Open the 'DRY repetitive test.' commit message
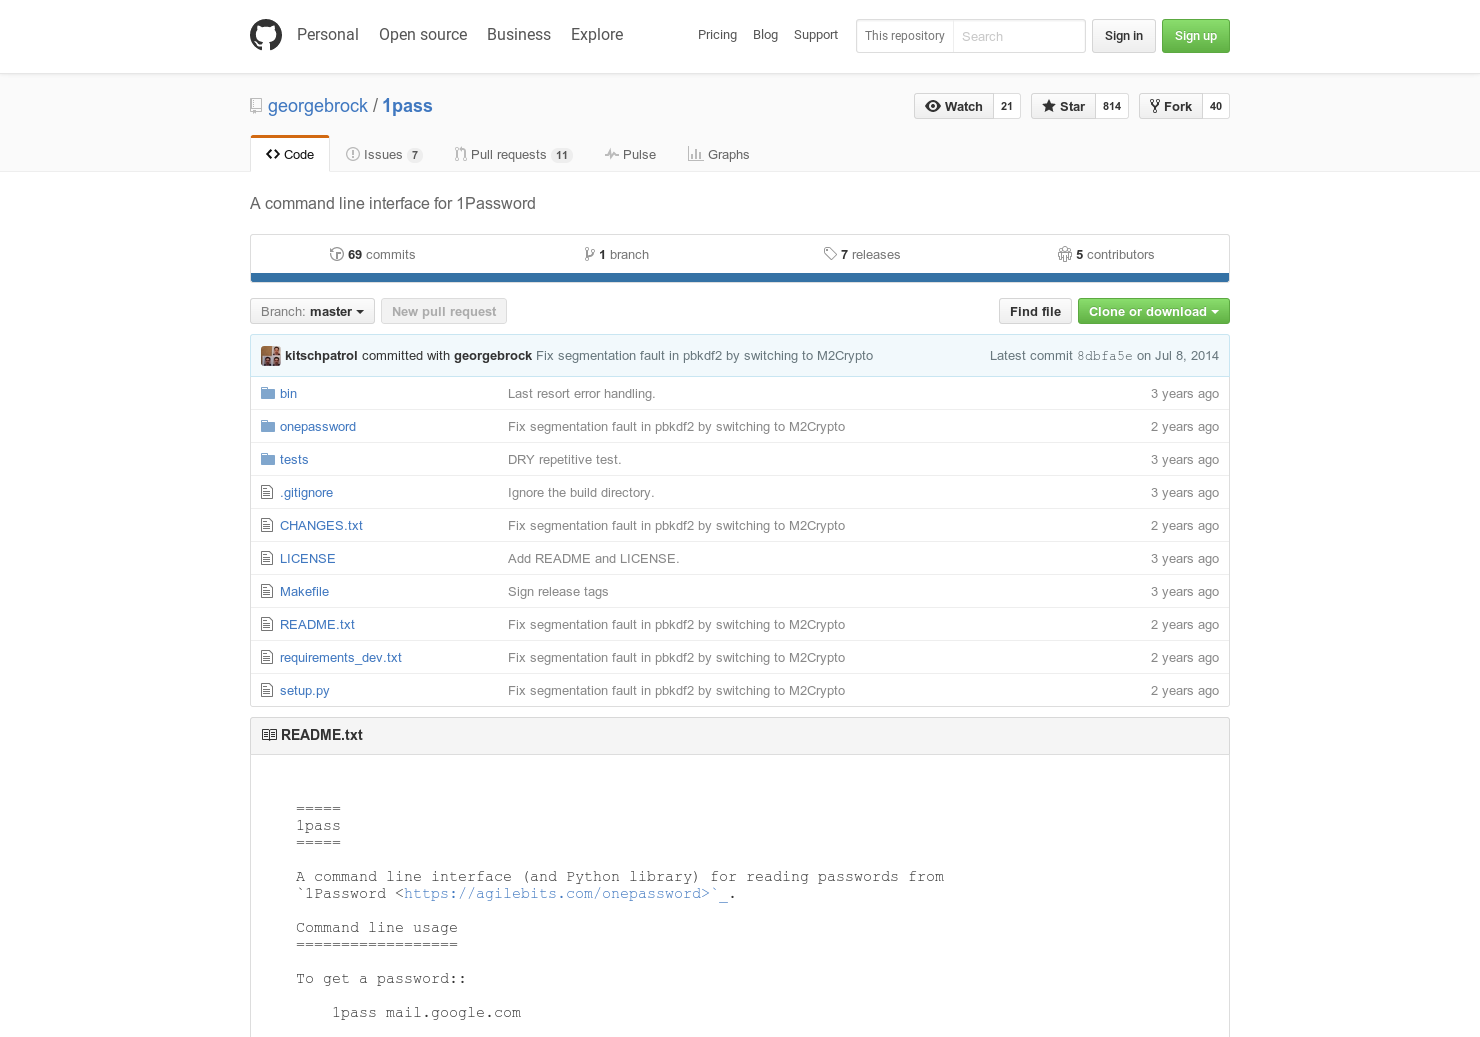Screen dimensions: 1480x1037 pos(565,459)
